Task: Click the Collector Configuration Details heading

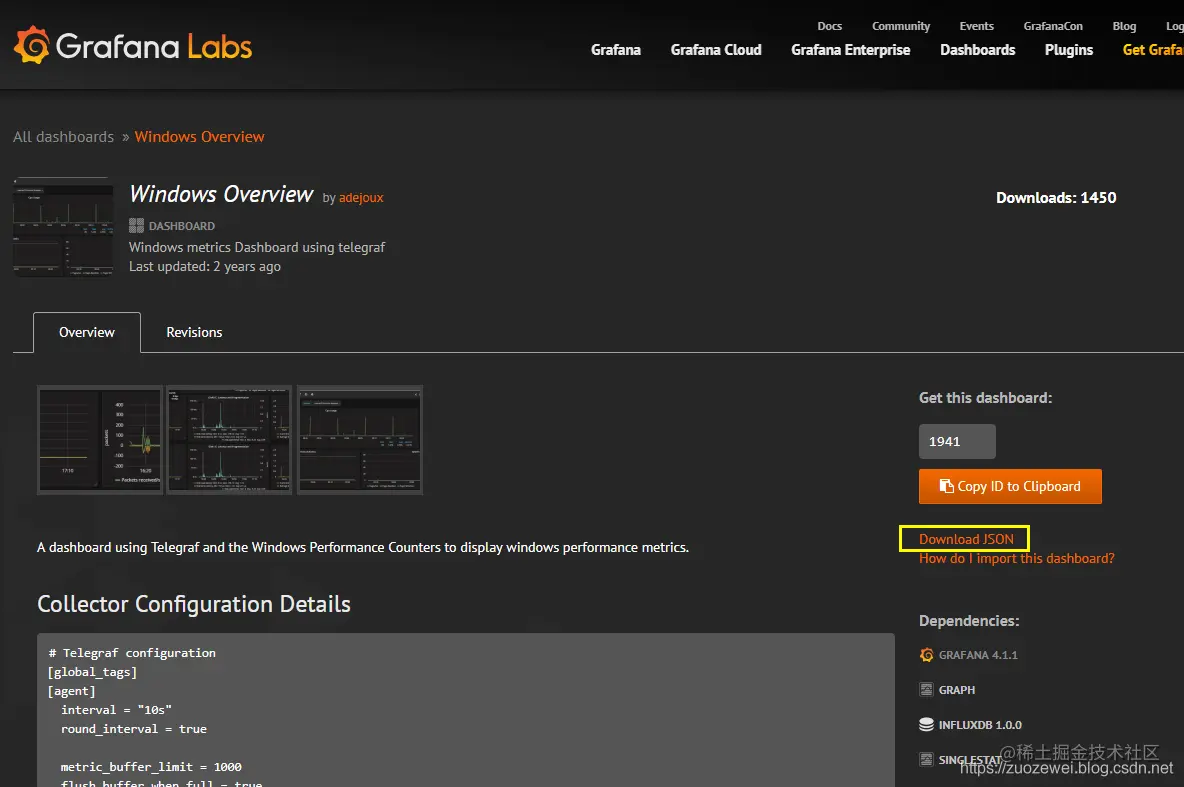Action: [194, 604]
